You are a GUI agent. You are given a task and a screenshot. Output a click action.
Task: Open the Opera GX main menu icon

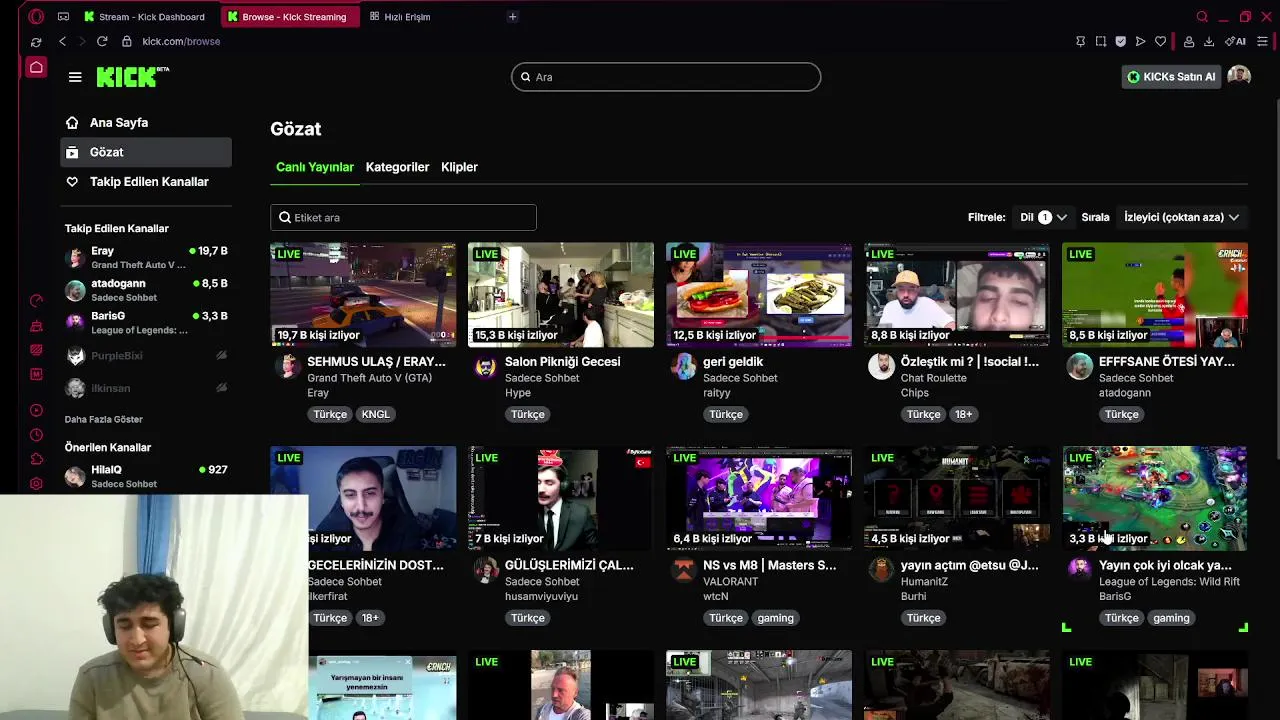(36, 16)
